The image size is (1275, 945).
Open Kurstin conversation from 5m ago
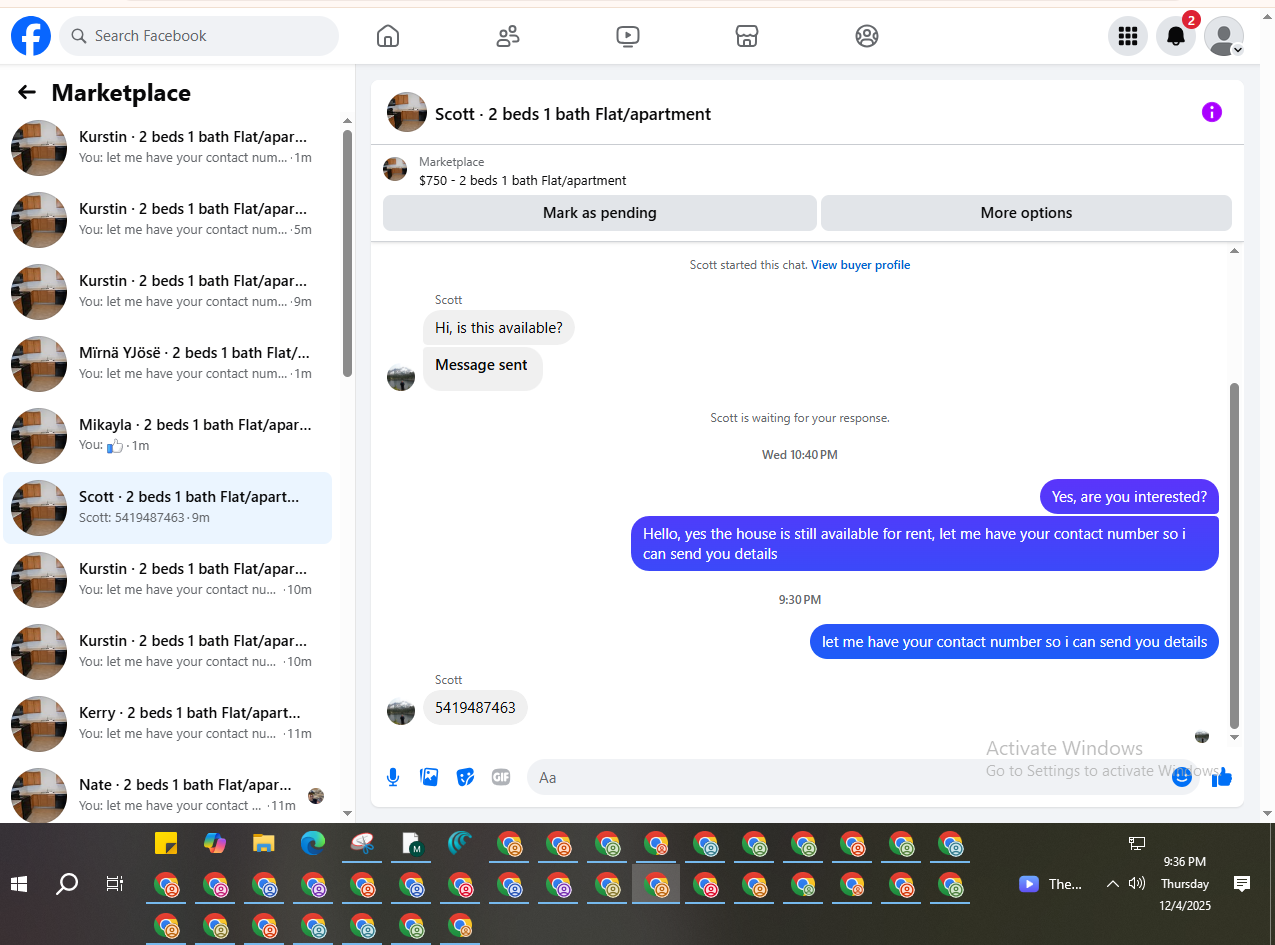pyautogui.click(x=168, y=220)
